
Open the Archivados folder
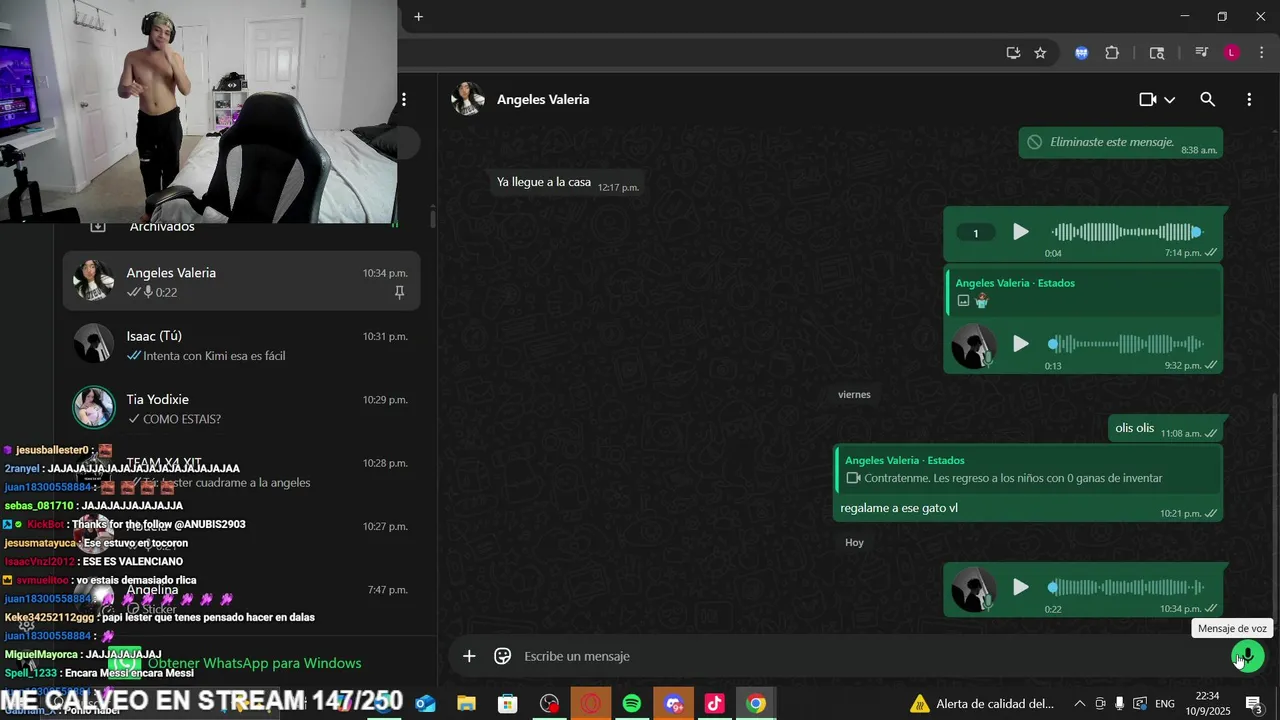(162, 227)
